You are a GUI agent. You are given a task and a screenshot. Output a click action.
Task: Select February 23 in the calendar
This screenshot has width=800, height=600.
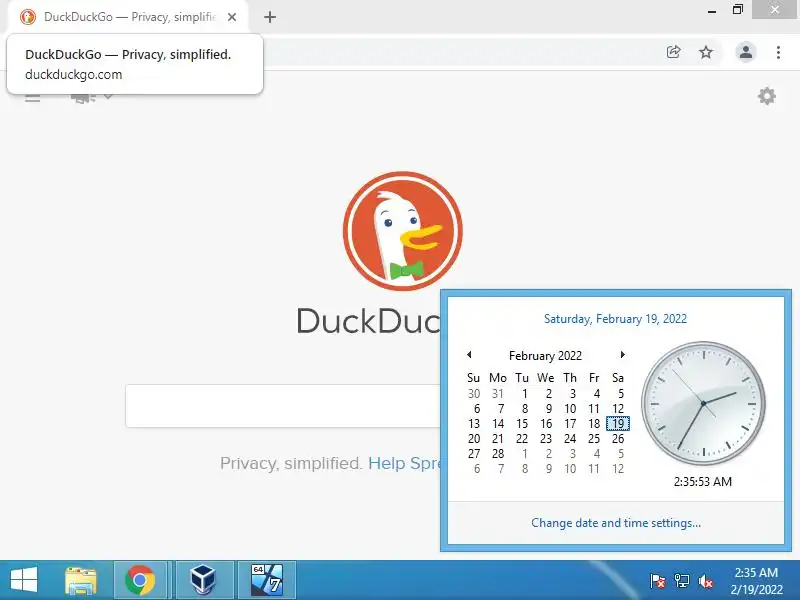coord(546,439)
